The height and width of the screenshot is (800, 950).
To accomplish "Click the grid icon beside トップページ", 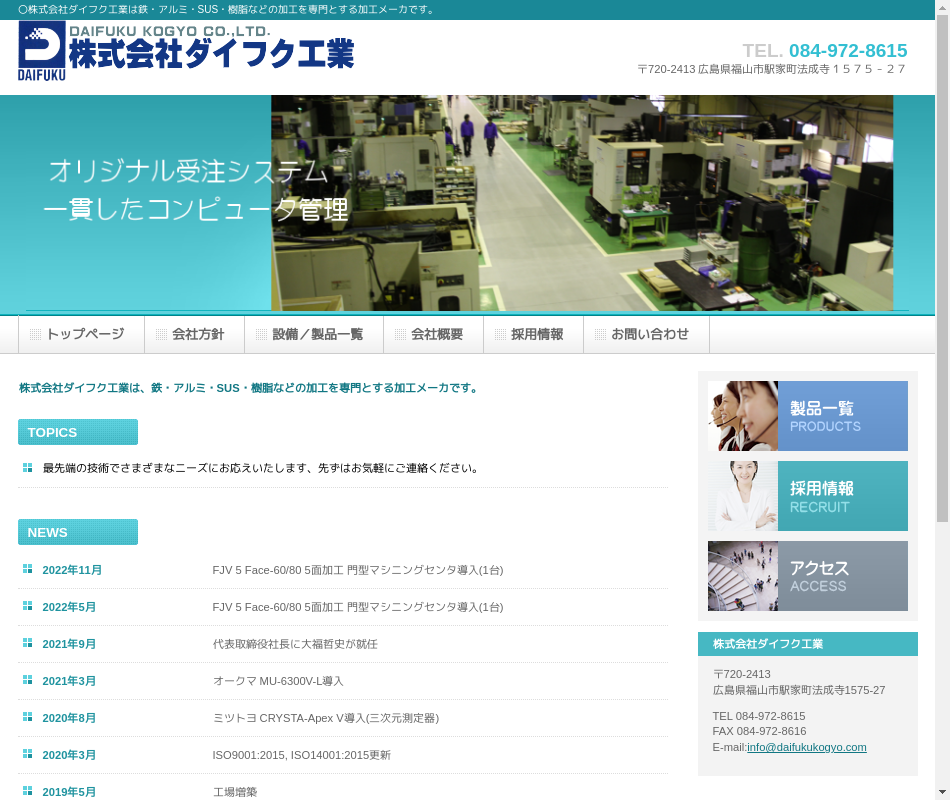I will pos(35,335).
